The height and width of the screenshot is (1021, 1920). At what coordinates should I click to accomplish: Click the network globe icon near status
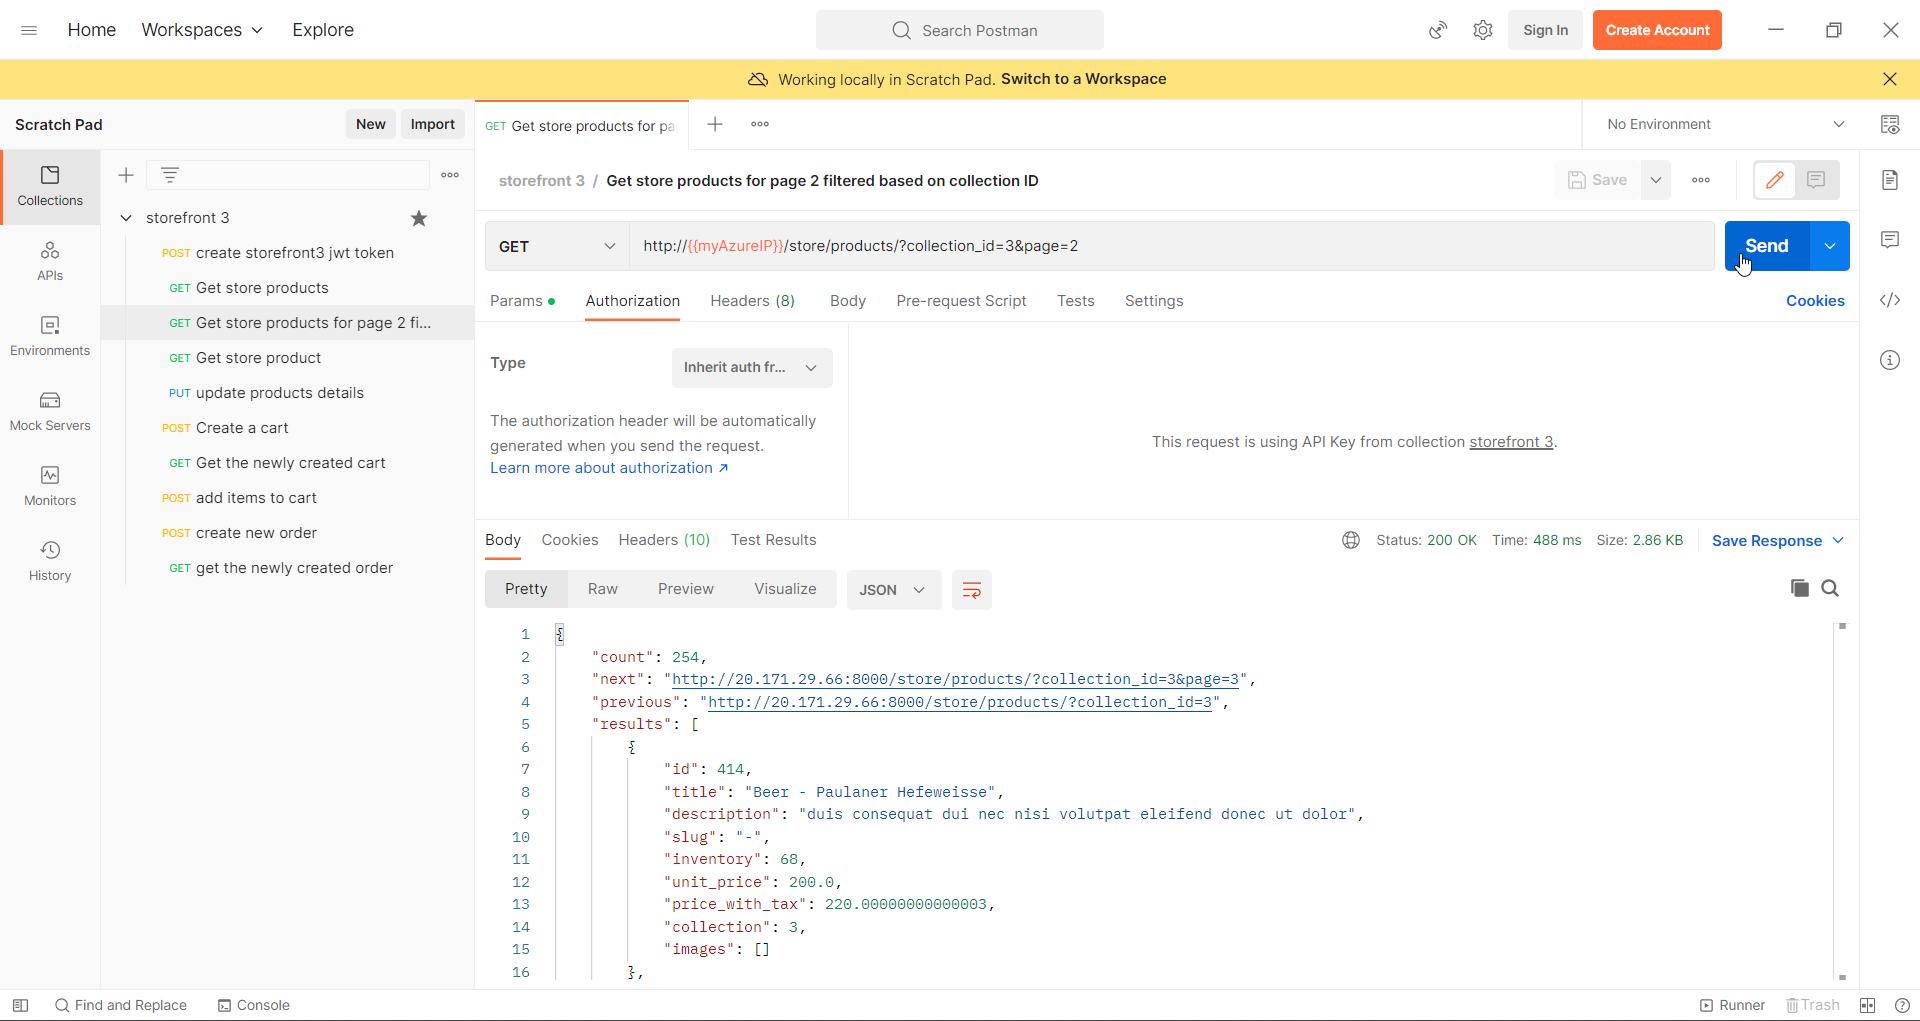pos(1351,540)
